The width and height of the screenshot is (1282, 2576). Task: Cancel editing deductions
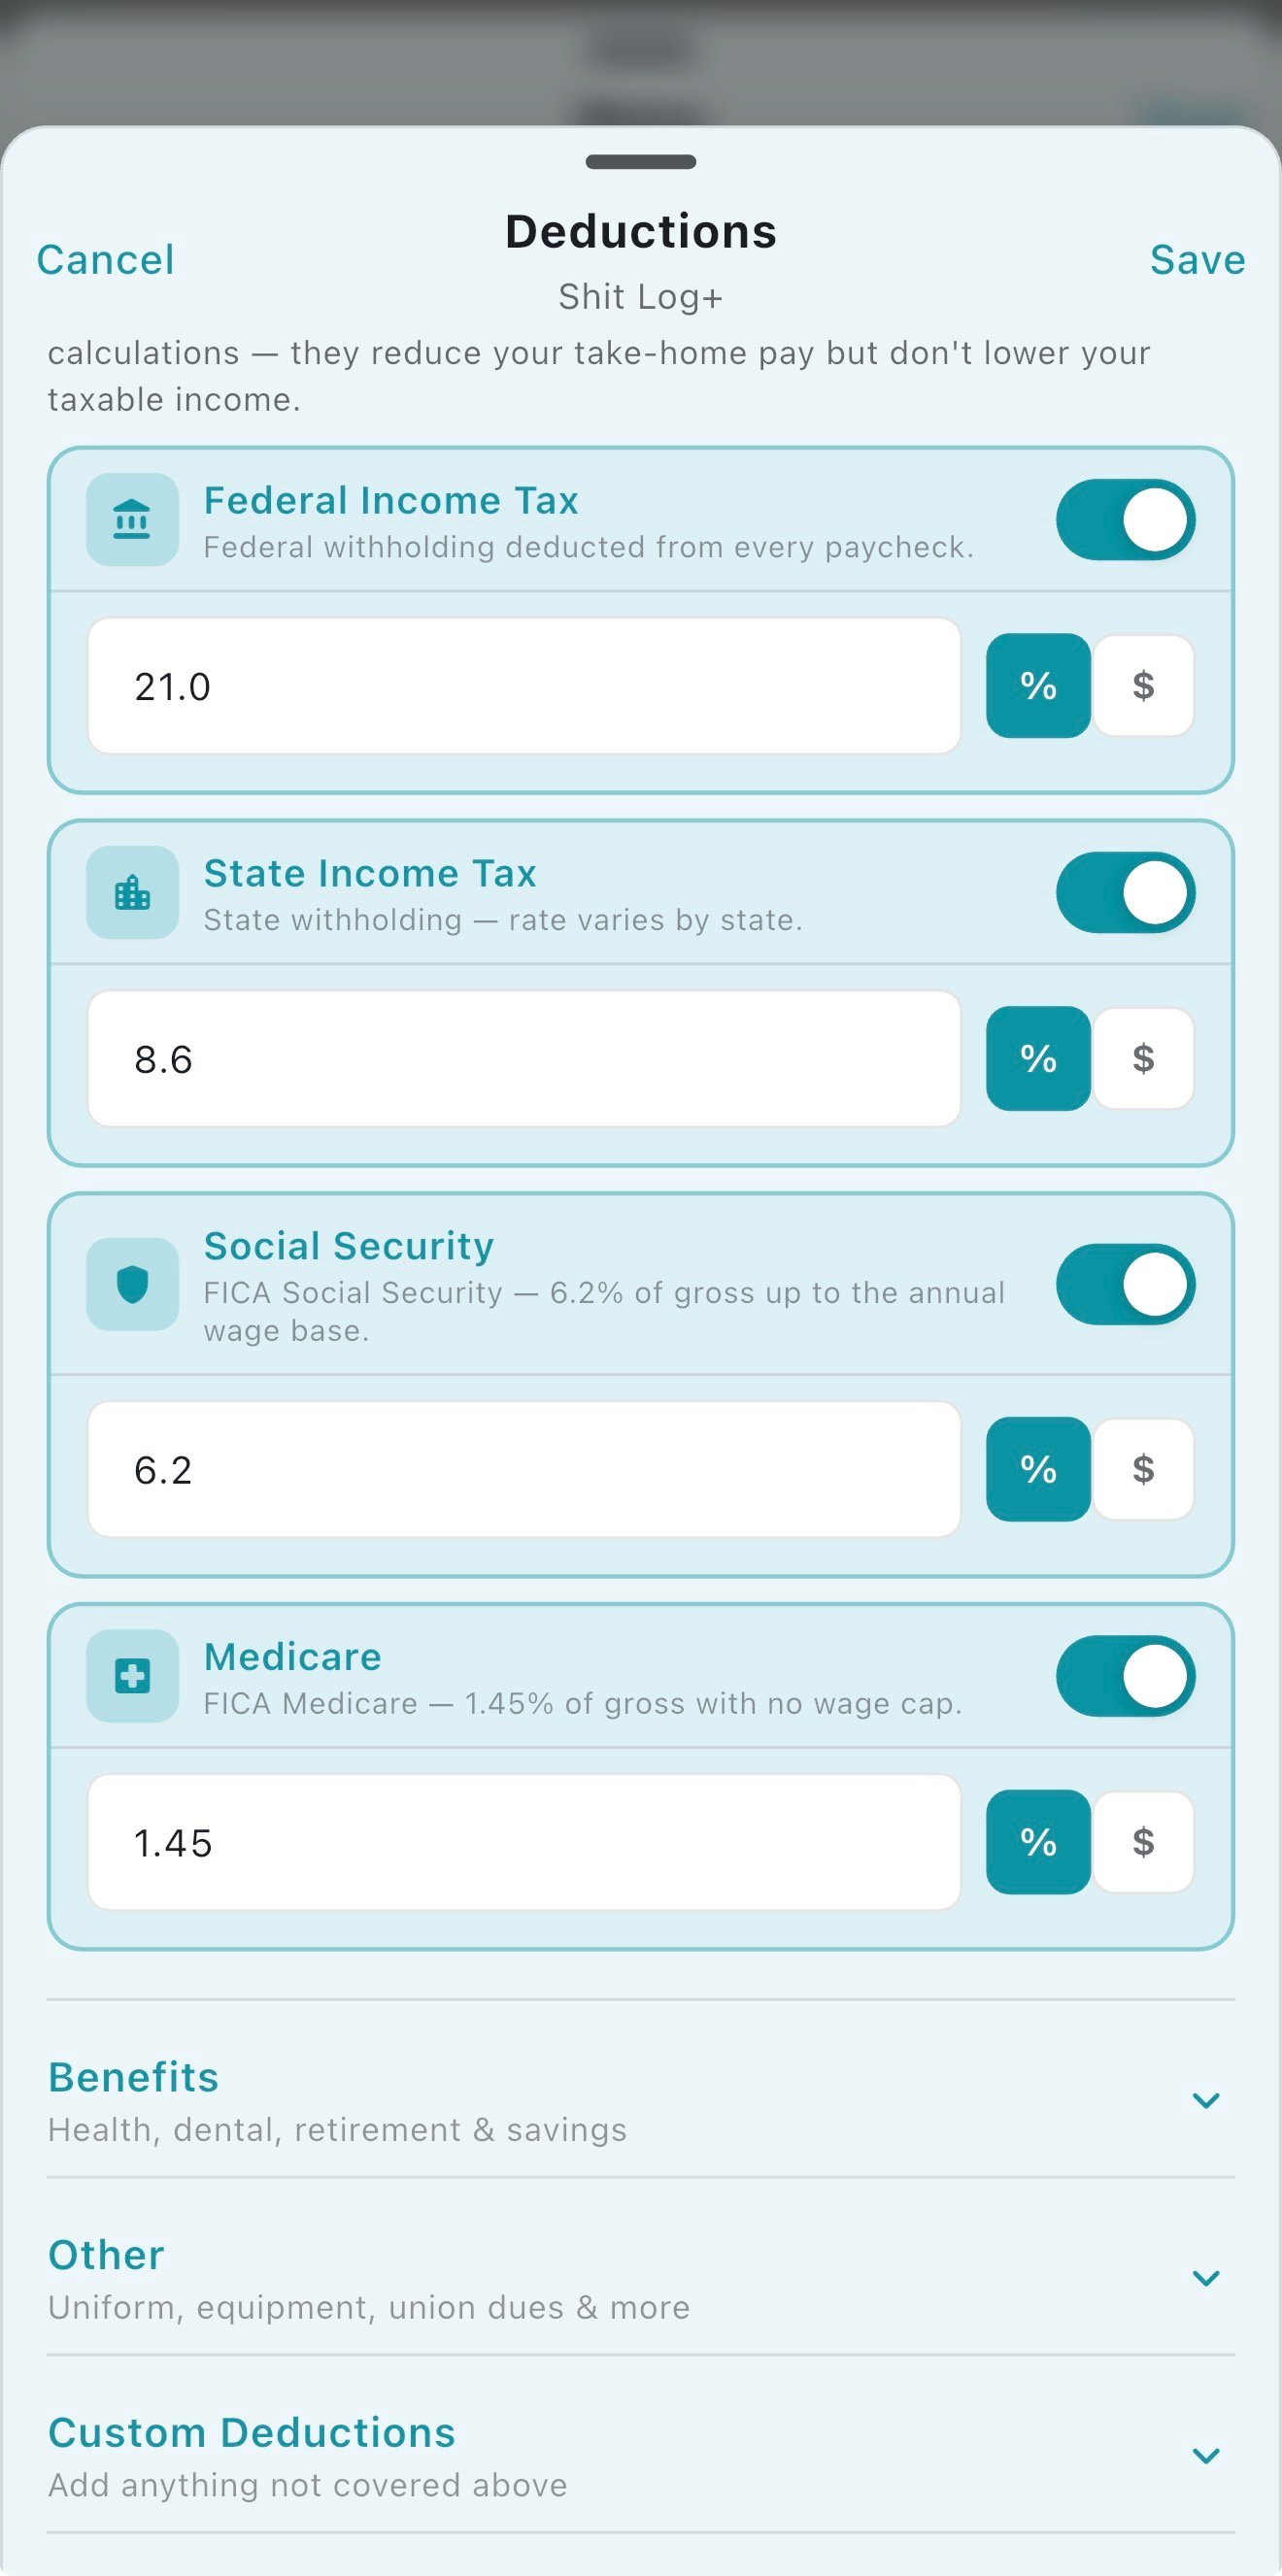click(x=105, y=260)
